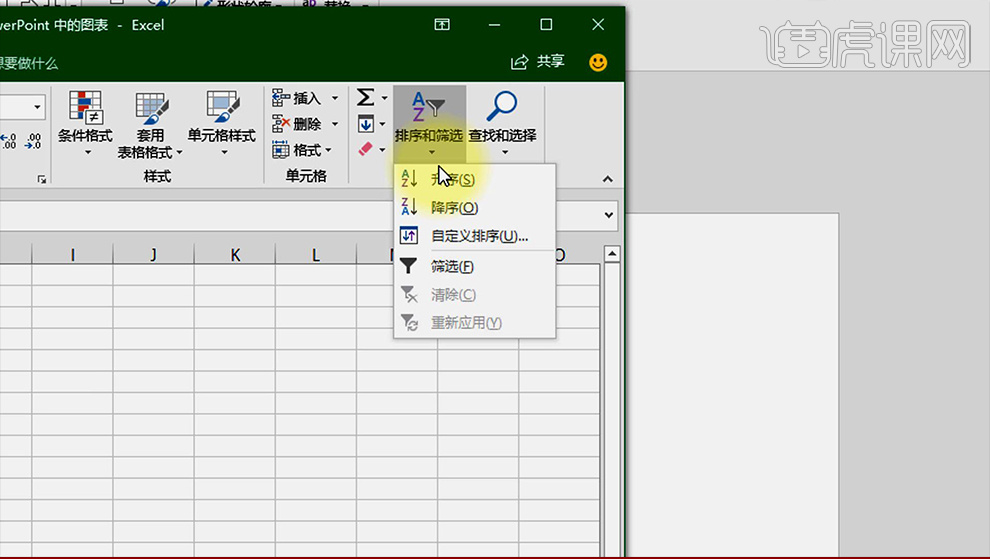
Task: Click the Share (共享) button
Action: tap(538, 62)
